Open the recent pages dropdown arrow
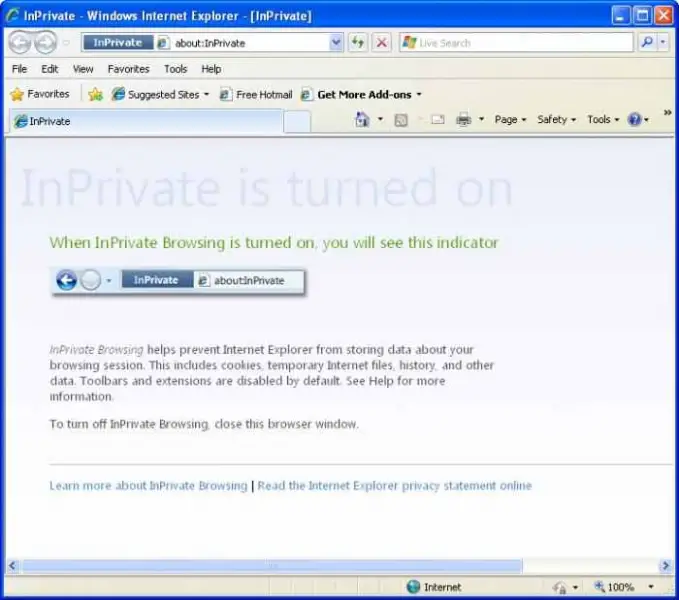The height and width of the screenshot is (600, 679). tap(66, 42)
